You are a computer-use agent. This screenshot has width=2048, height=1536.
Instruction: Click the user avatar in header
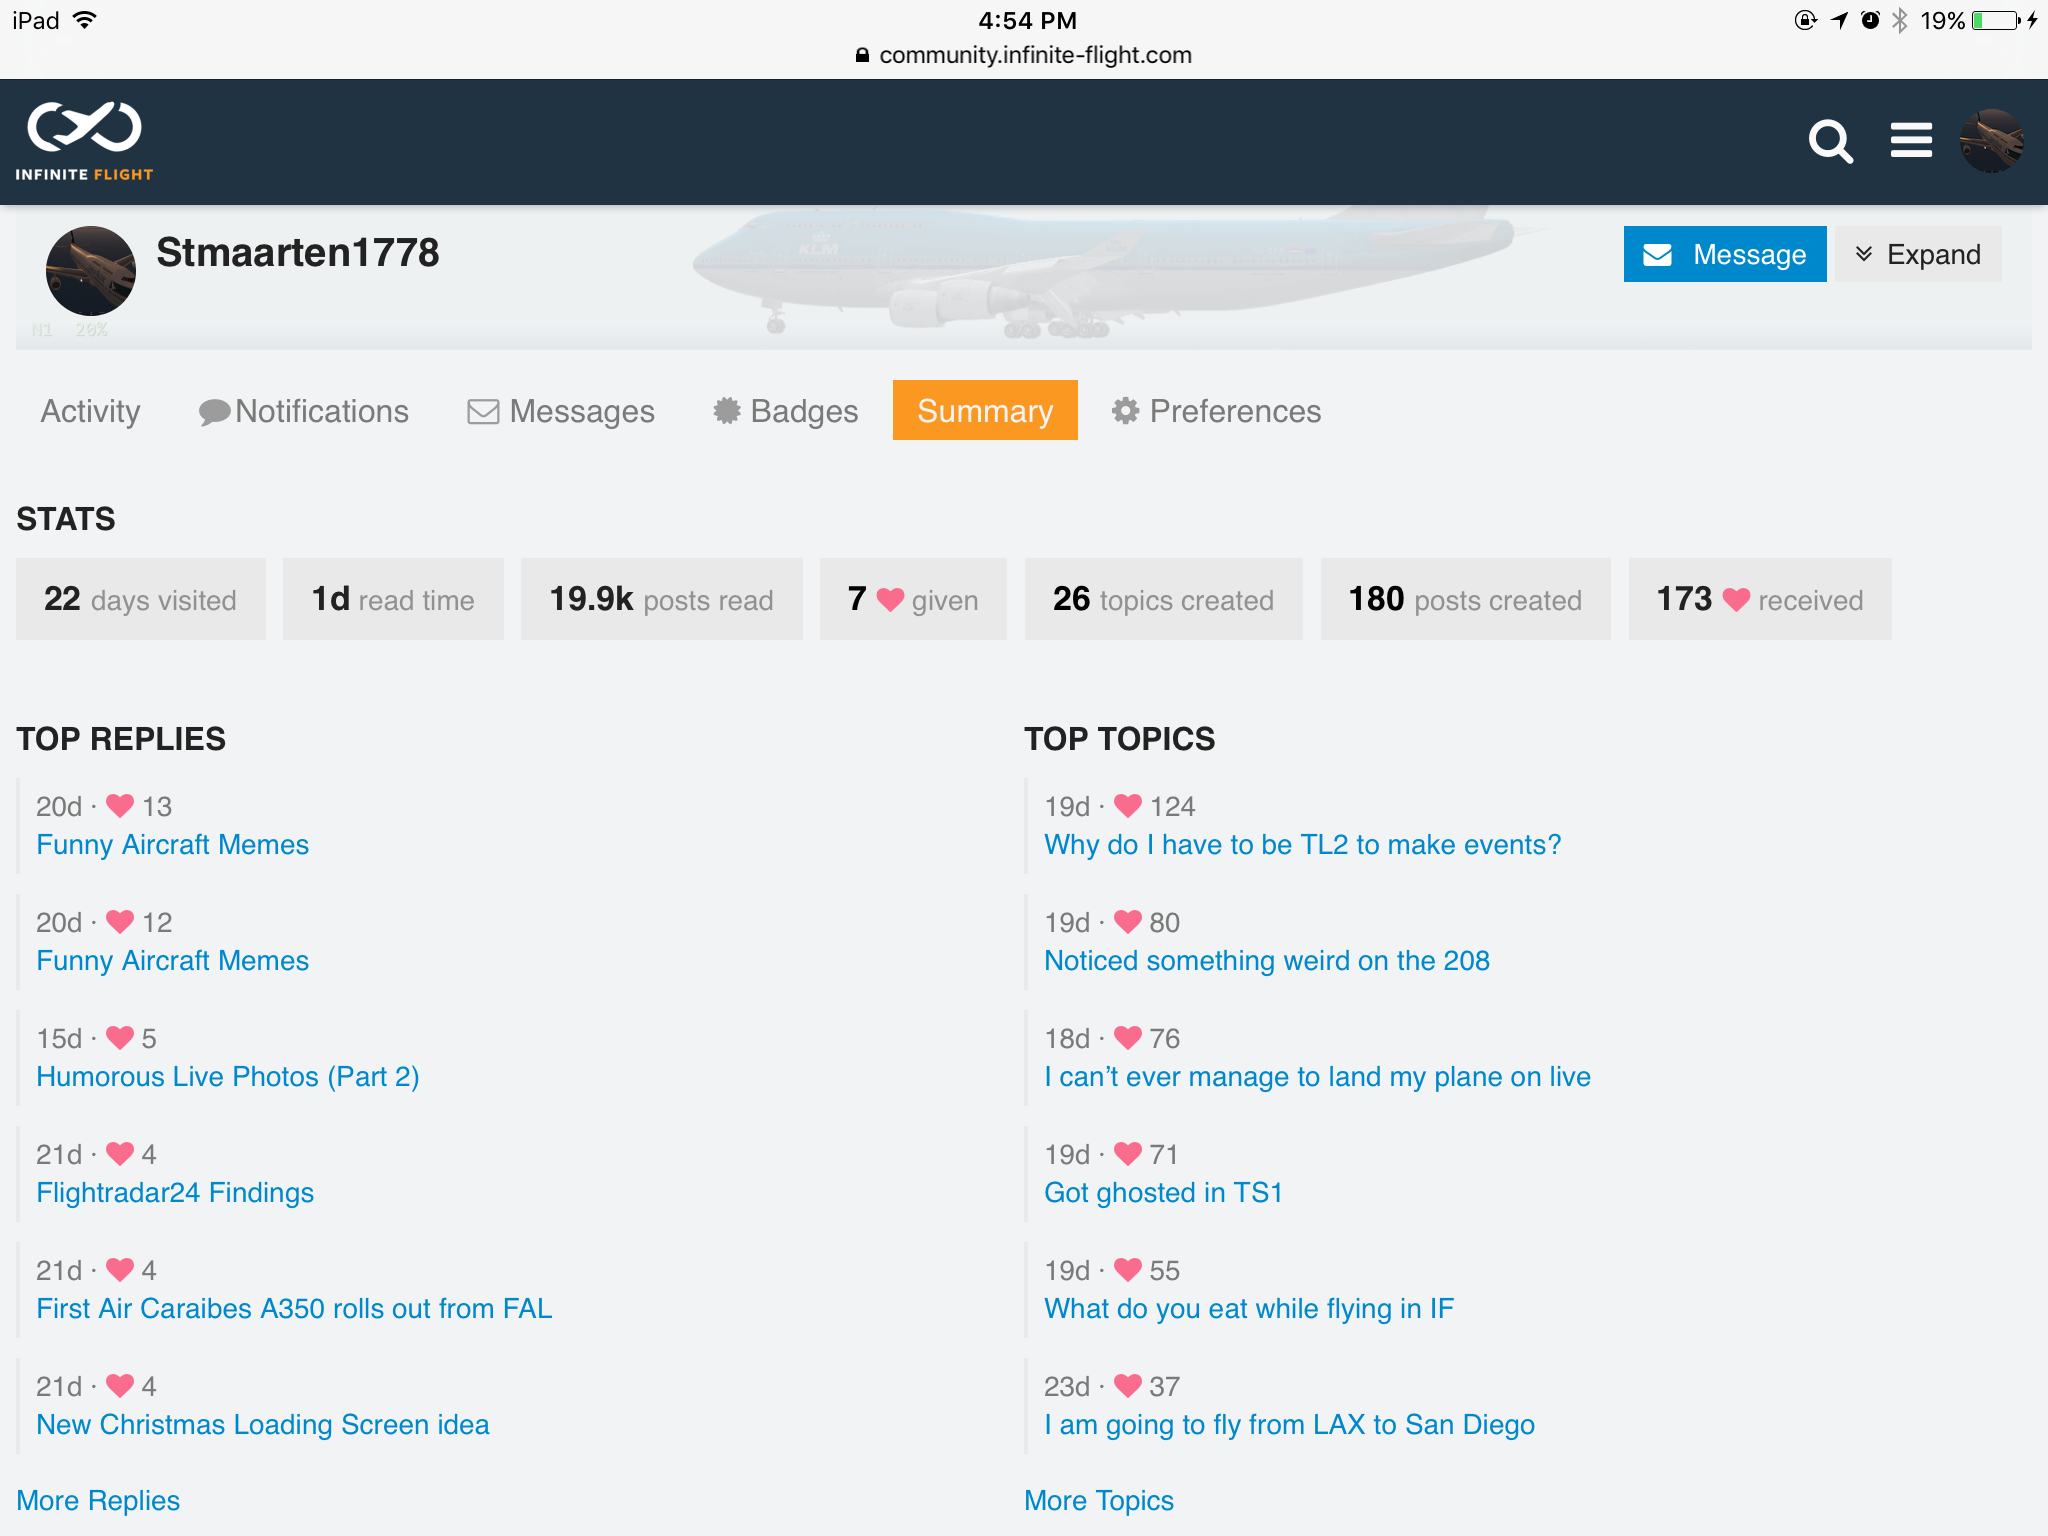pyautogui.click(x=1991, y=141)
